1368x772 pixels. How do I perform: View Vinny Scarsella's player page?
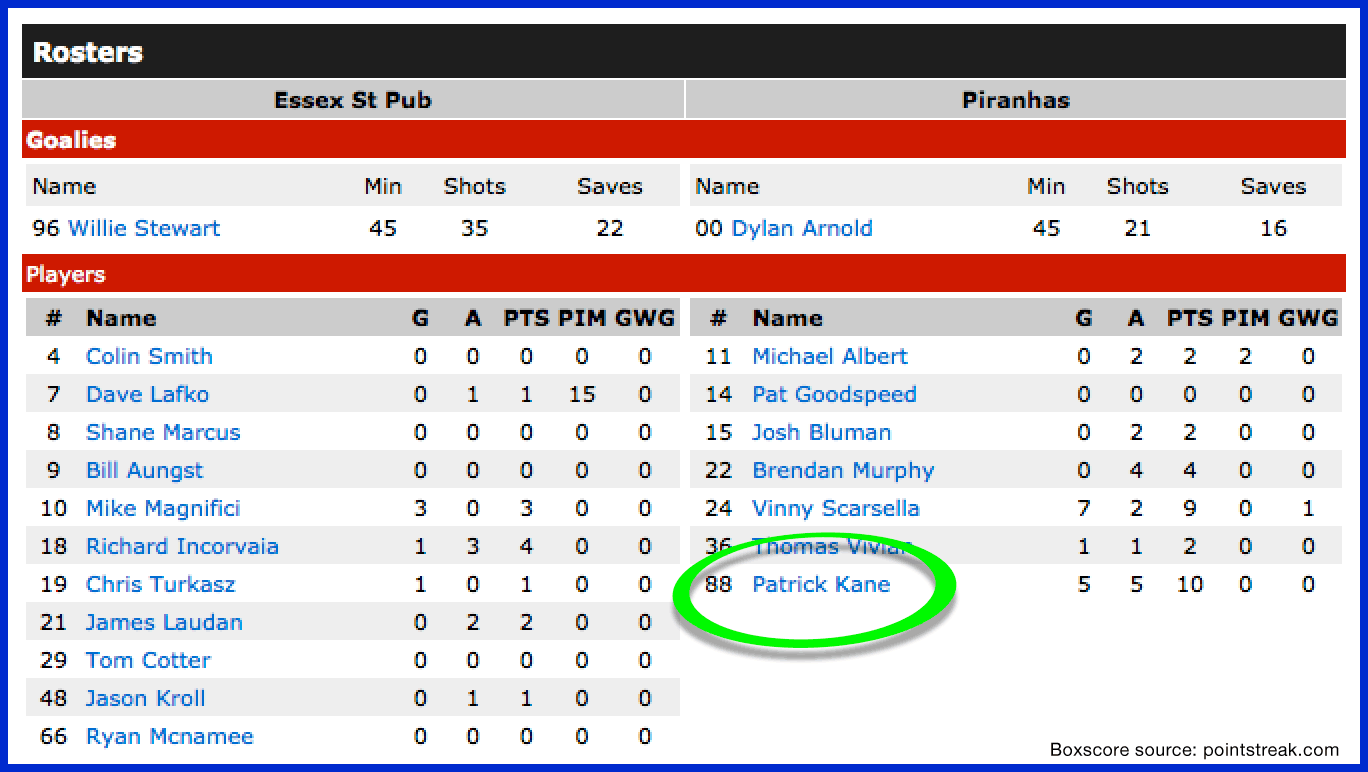(x=835, y=508)
